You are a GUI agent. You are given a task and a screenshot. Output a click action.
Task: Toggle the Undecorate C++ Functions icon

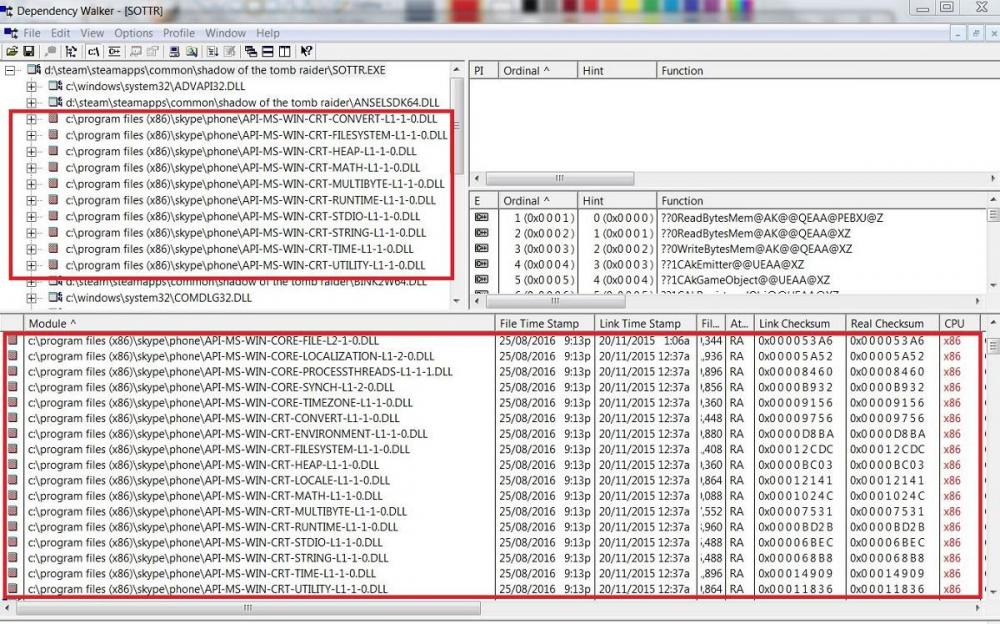[114, 52]
